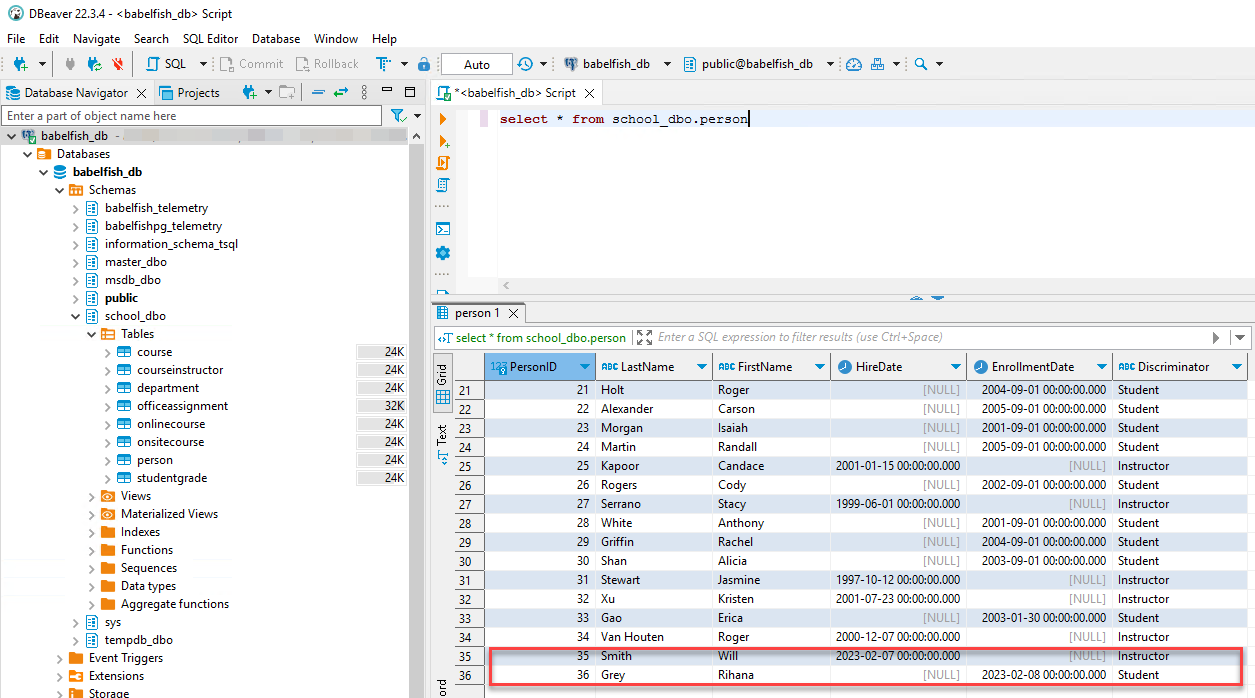Image resolution: width=1255 pixels, height=698 pixels.
Task: Run the execute script icon
Action: pyautogui.click(x=443, y=163)
